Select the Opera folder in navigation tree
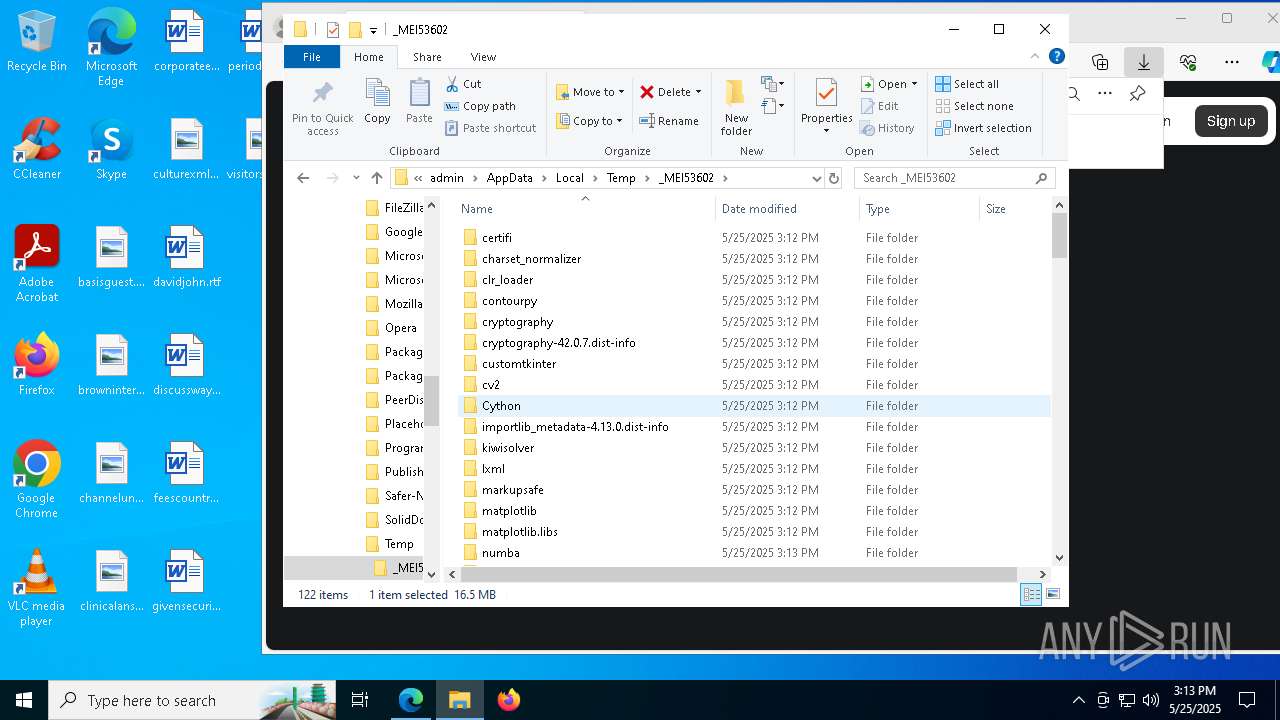This screenshot has width=1280, height=720. coord(400,328)
